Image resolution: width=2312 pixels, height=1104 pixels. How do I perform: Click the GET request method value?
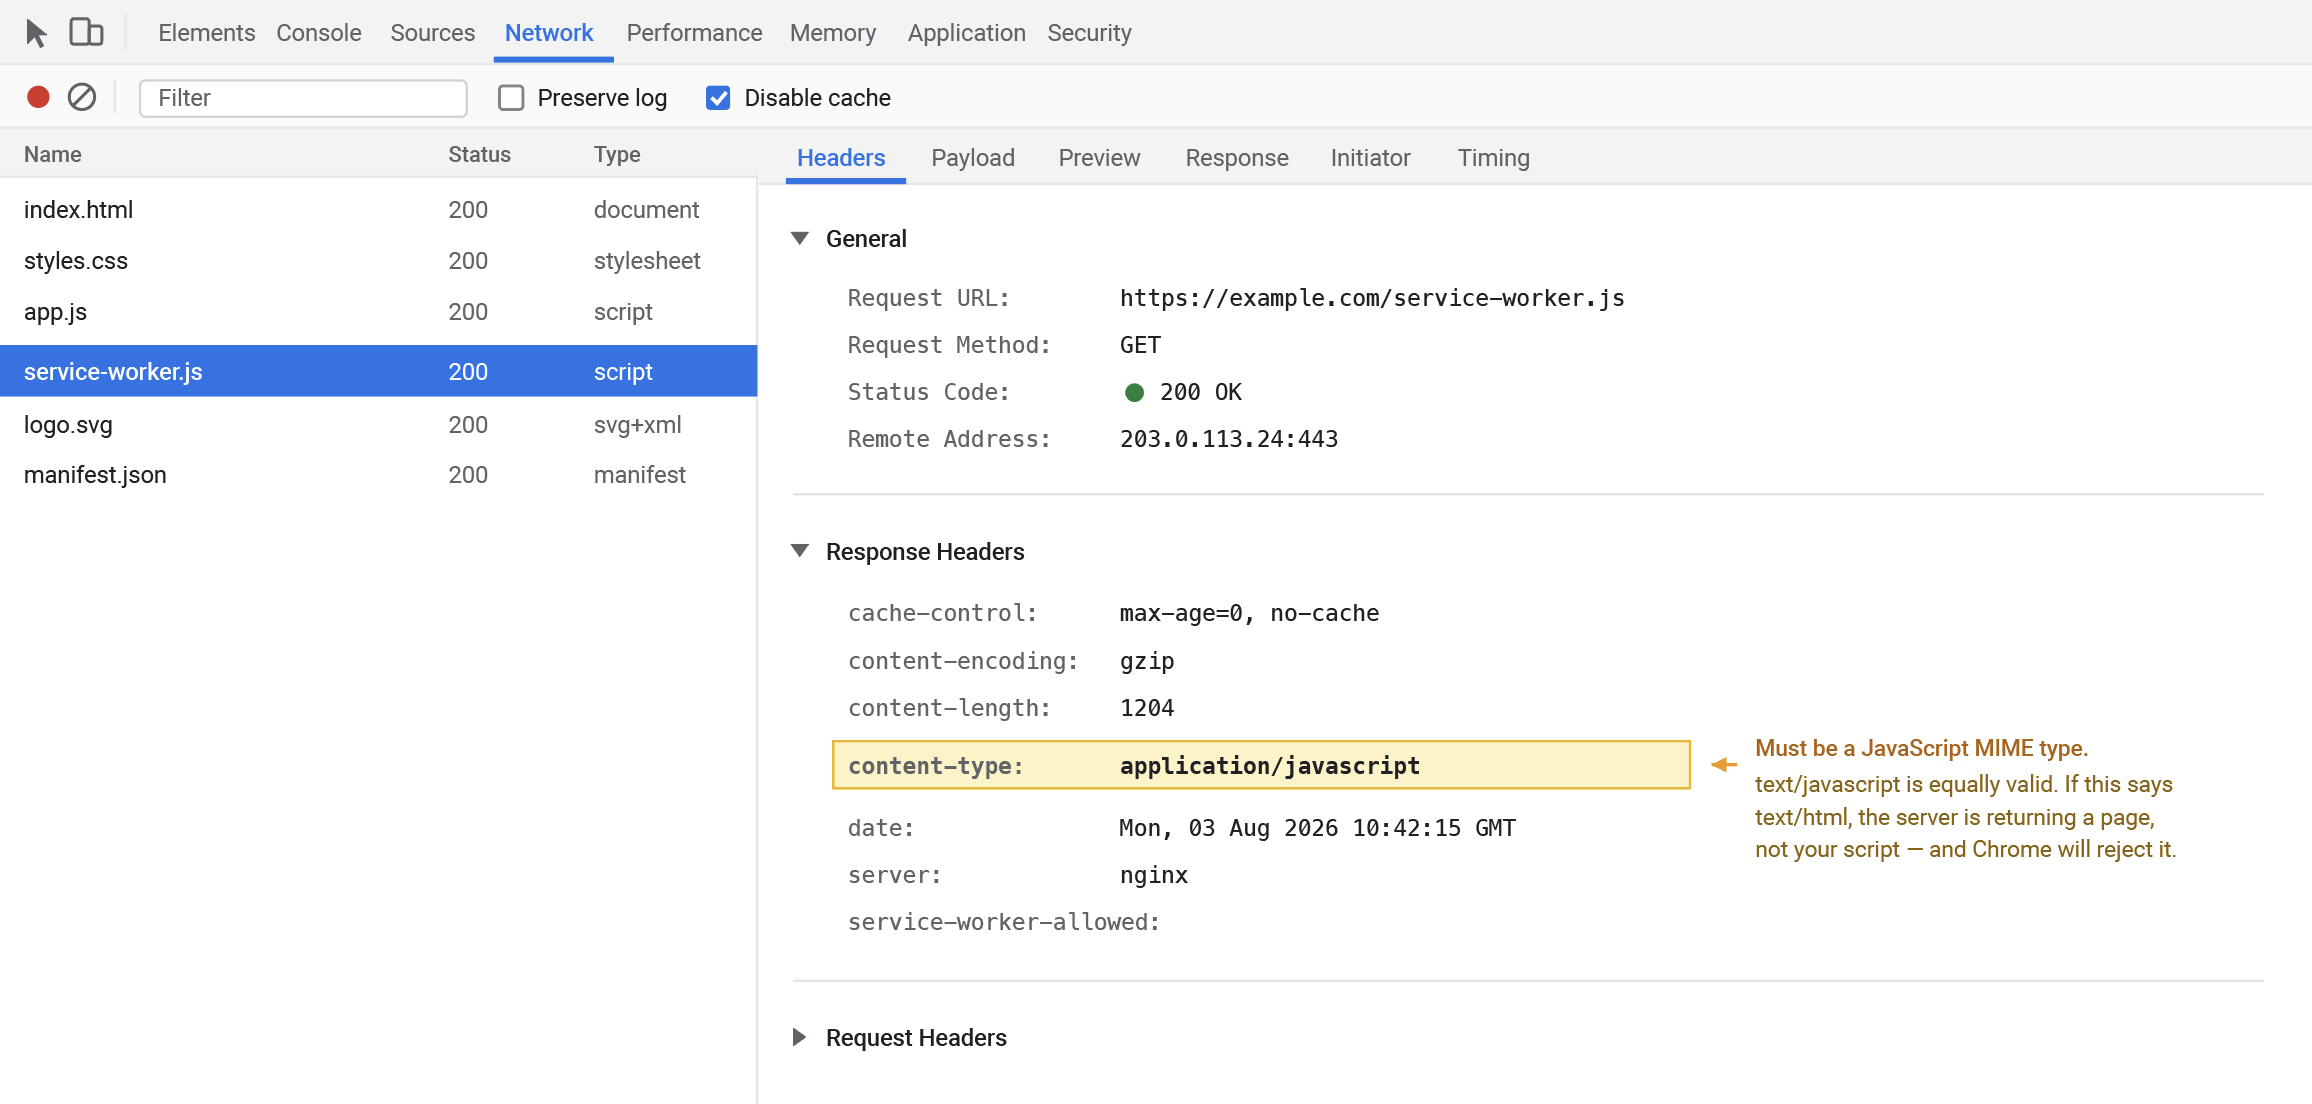point(1140,345)
